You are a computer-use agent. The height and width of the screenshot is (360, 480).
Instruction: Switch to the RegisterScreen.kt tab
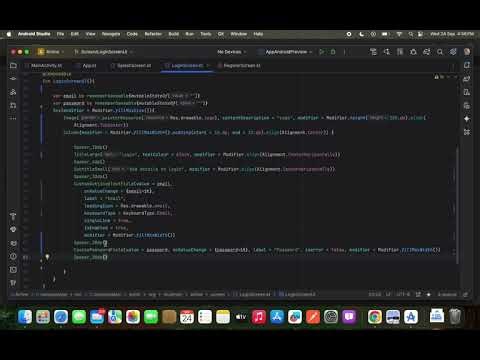point(239,66)
